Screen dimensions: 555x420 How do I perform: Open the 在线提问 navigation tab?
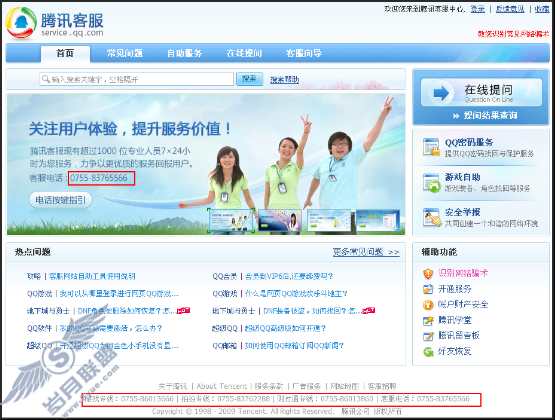pyautogui.click(x=245, y=53)
